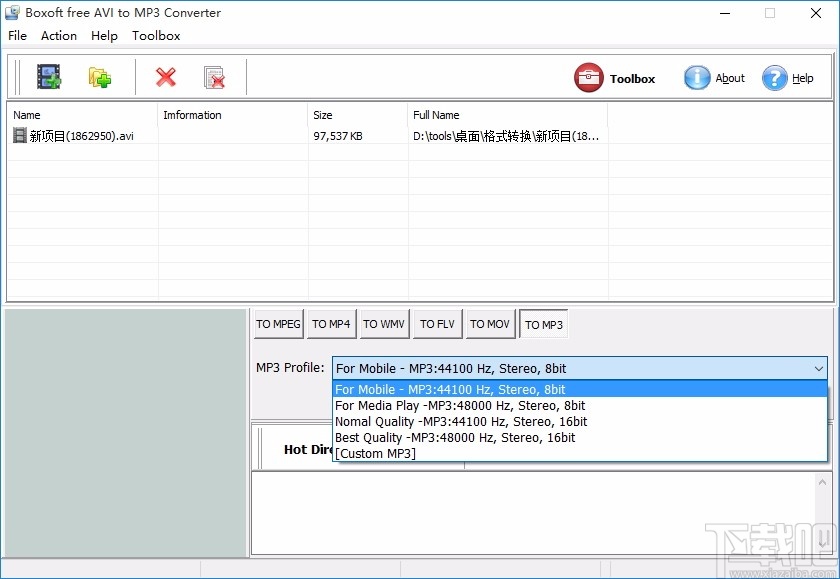Choose the [Custom MP3] profile option

(x=375, y=453)
